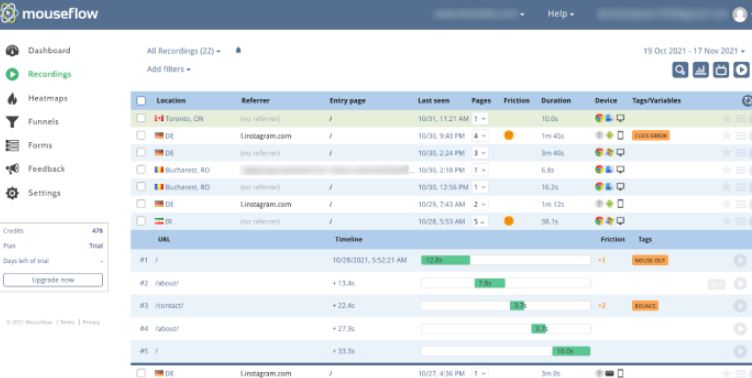Viewport: 752px width, 378px height.
Task: Play page #5 root page visit
Action: [x=740, y=351]
